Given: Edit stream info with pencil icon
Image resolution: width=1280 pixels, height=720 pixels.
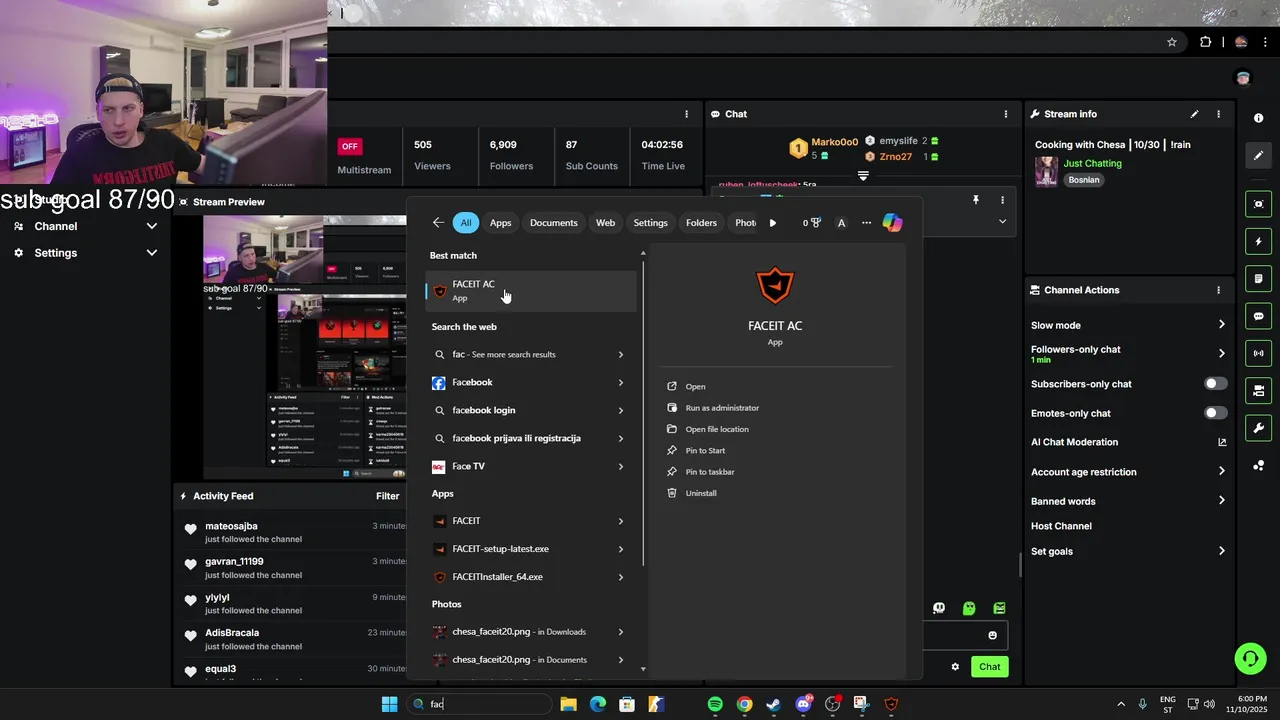Looking at the screenshot, I should point(1194,114).
